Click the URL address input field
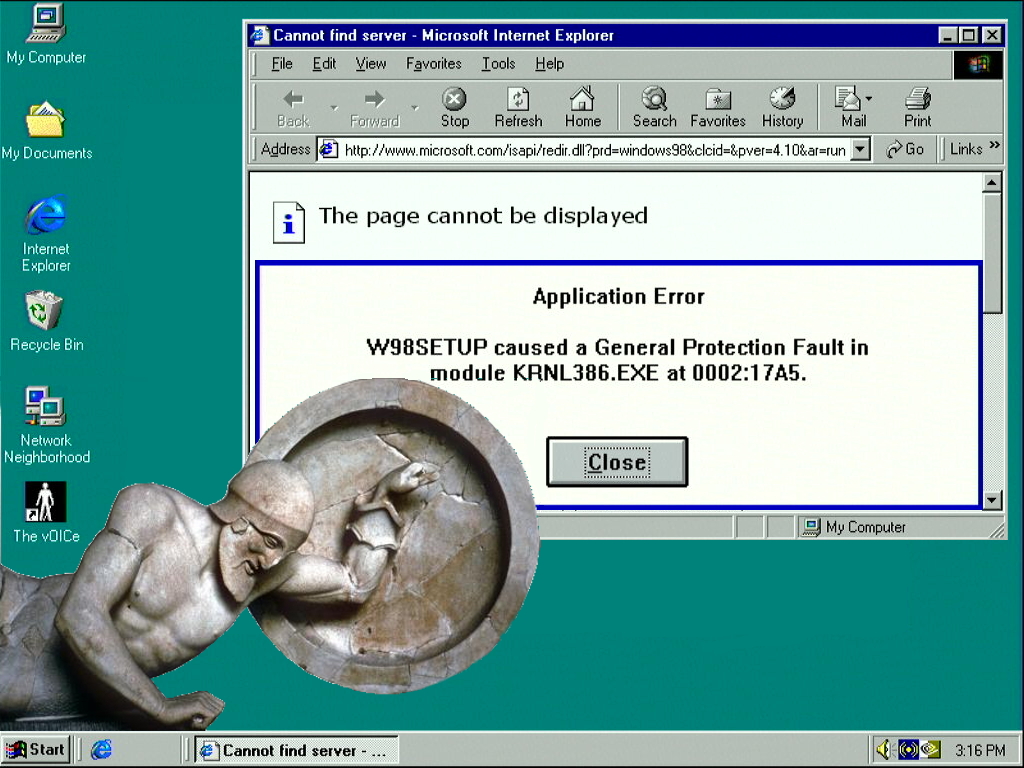The width and height of the screenshot is (1024, 768). [594, 150]
